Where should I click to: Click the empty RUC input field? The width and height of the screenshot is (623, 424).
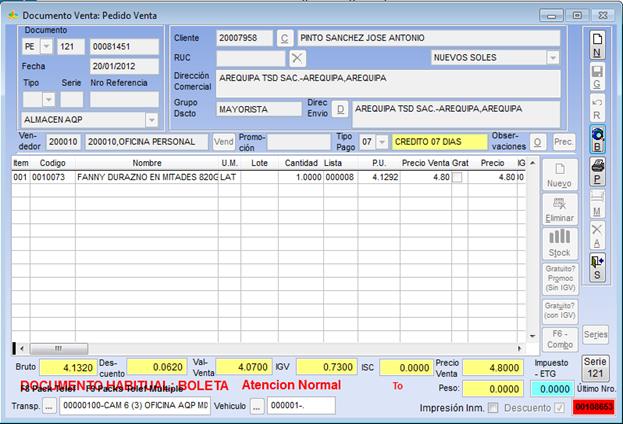point(251,58)
